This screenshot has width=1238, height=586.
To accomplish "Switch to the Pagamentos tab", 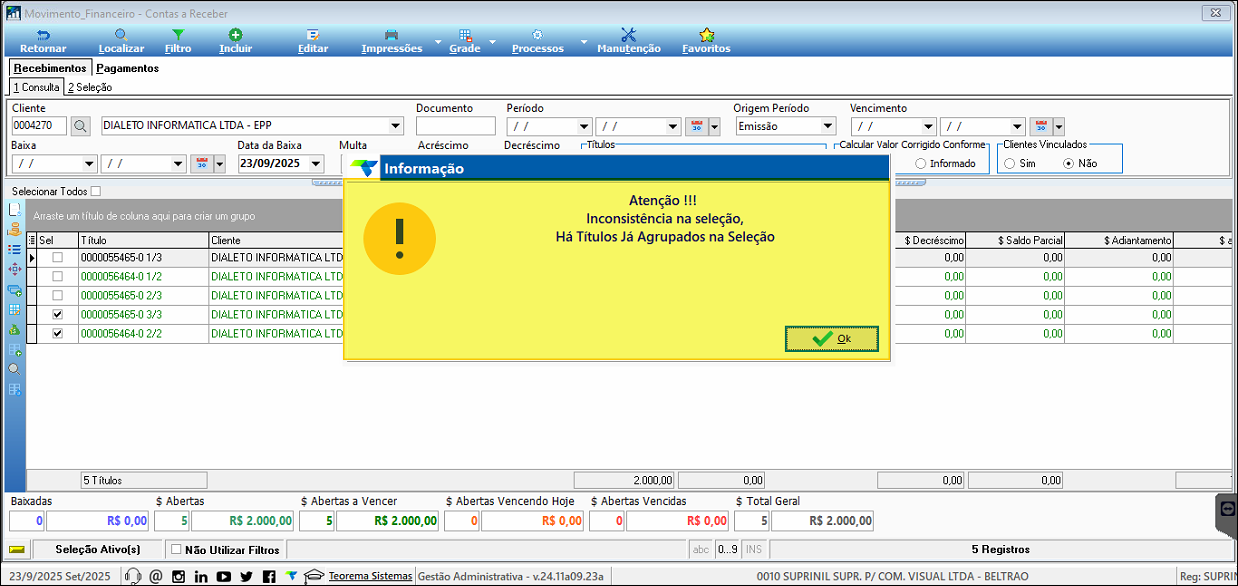I will click(x=127, y=68).
